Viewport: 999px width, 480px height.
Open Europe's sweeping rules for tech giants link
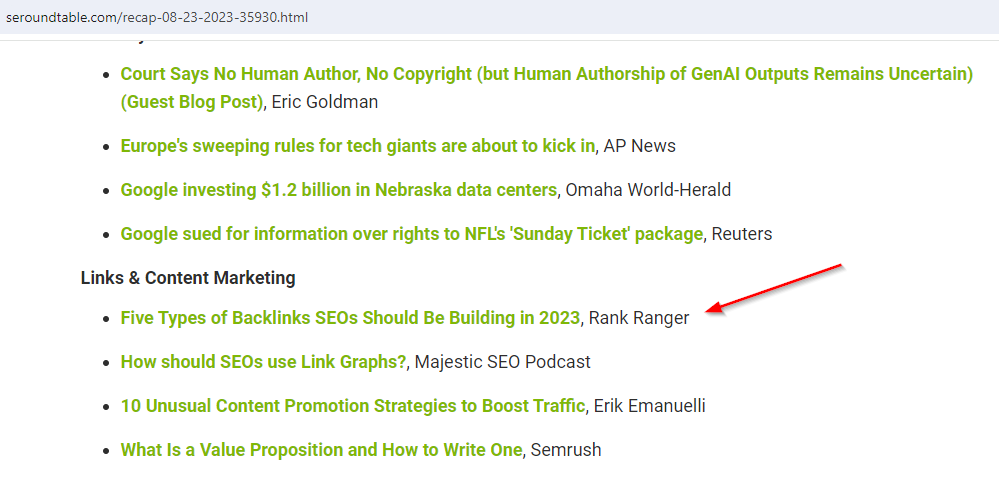pos(357,146)
